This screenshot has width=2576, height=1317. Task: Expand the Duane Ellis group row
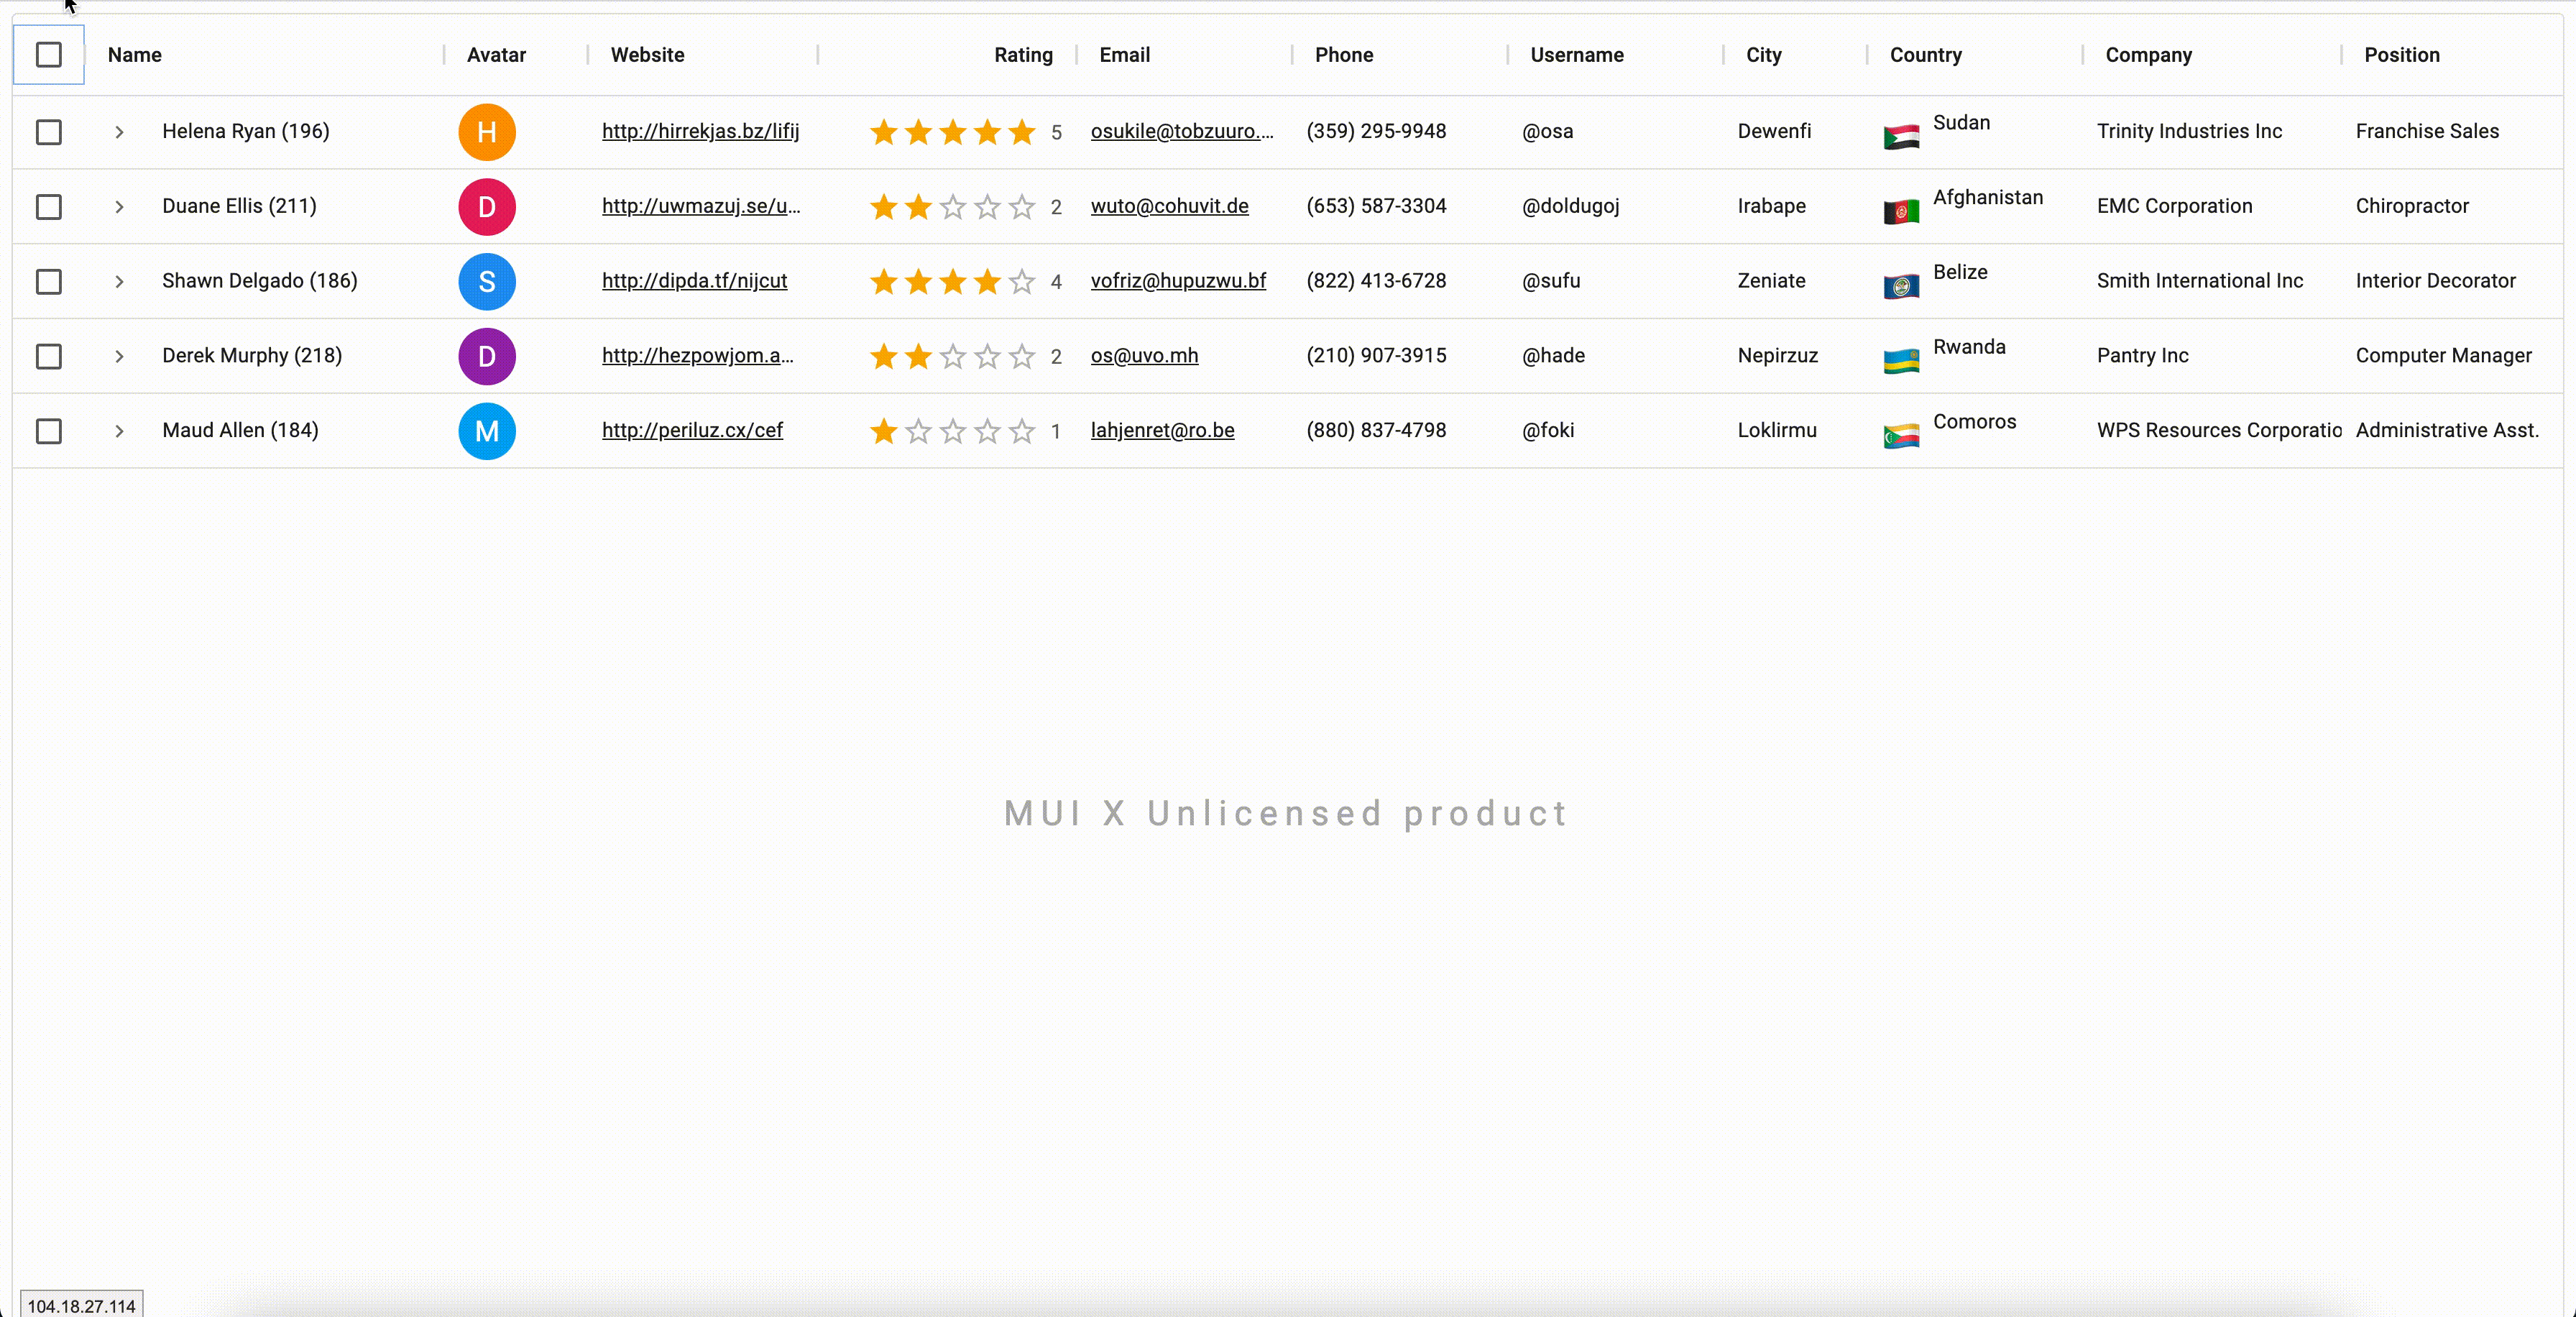(119, 207)
